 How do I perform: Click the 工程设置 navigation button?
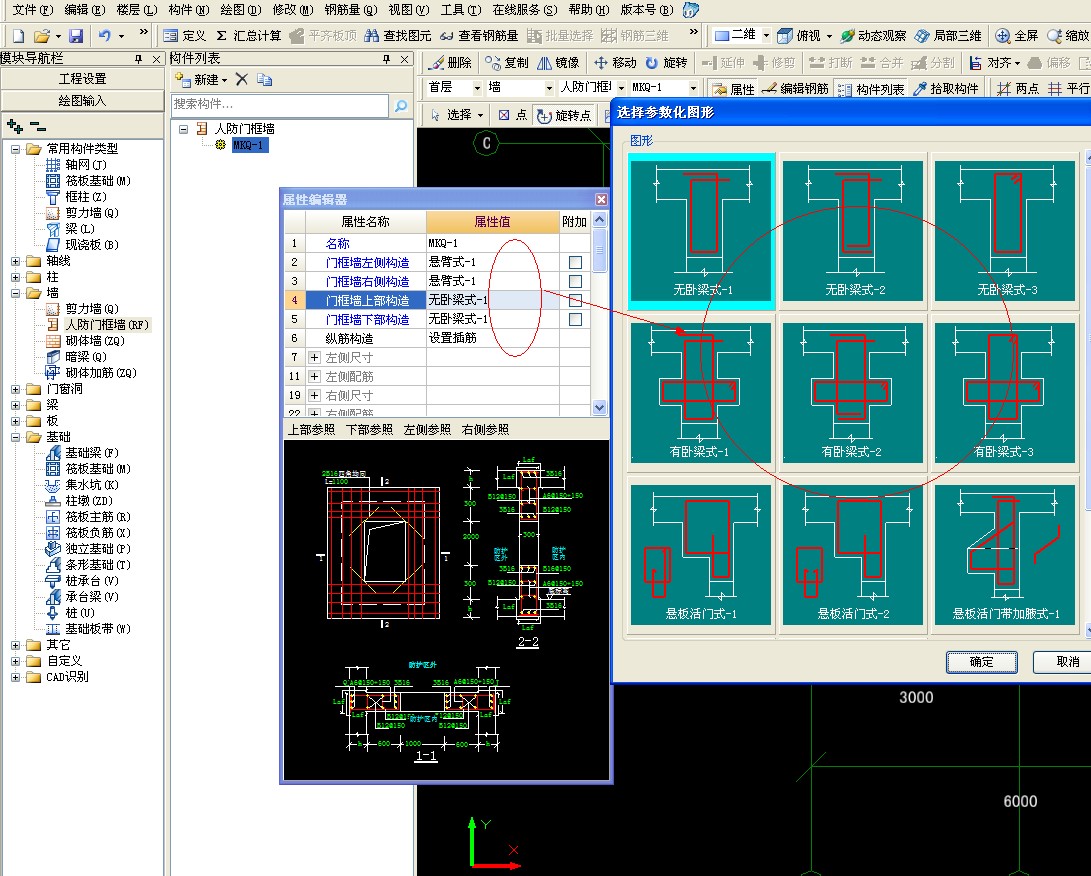point(82,79)
